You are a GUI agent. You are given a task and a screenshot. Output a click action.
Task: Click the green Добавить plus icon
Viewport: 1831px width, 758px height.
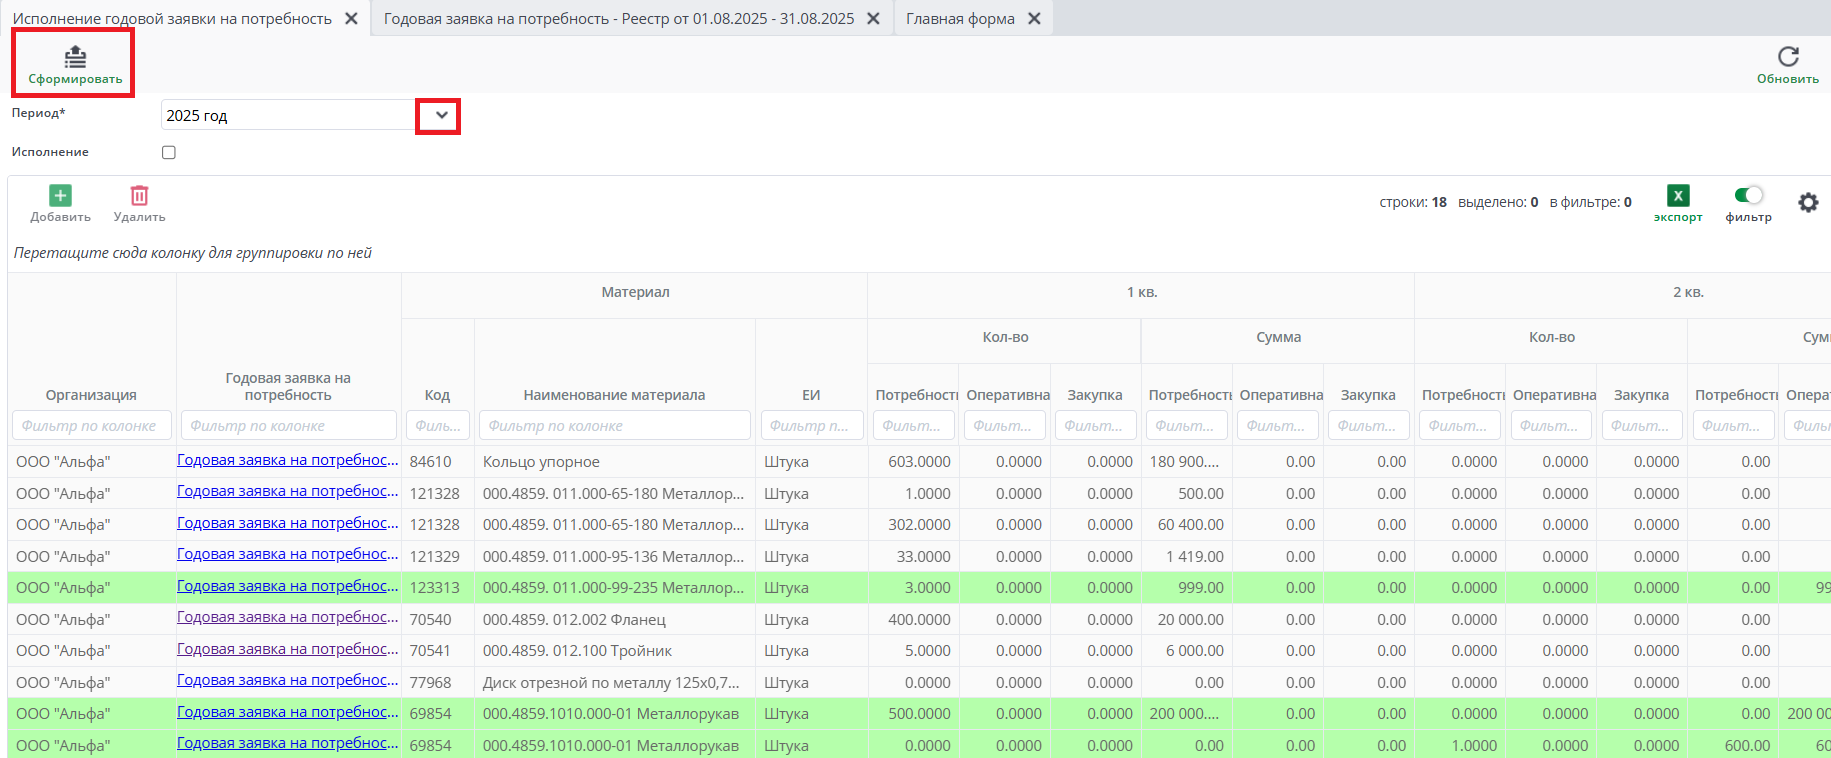60,196
